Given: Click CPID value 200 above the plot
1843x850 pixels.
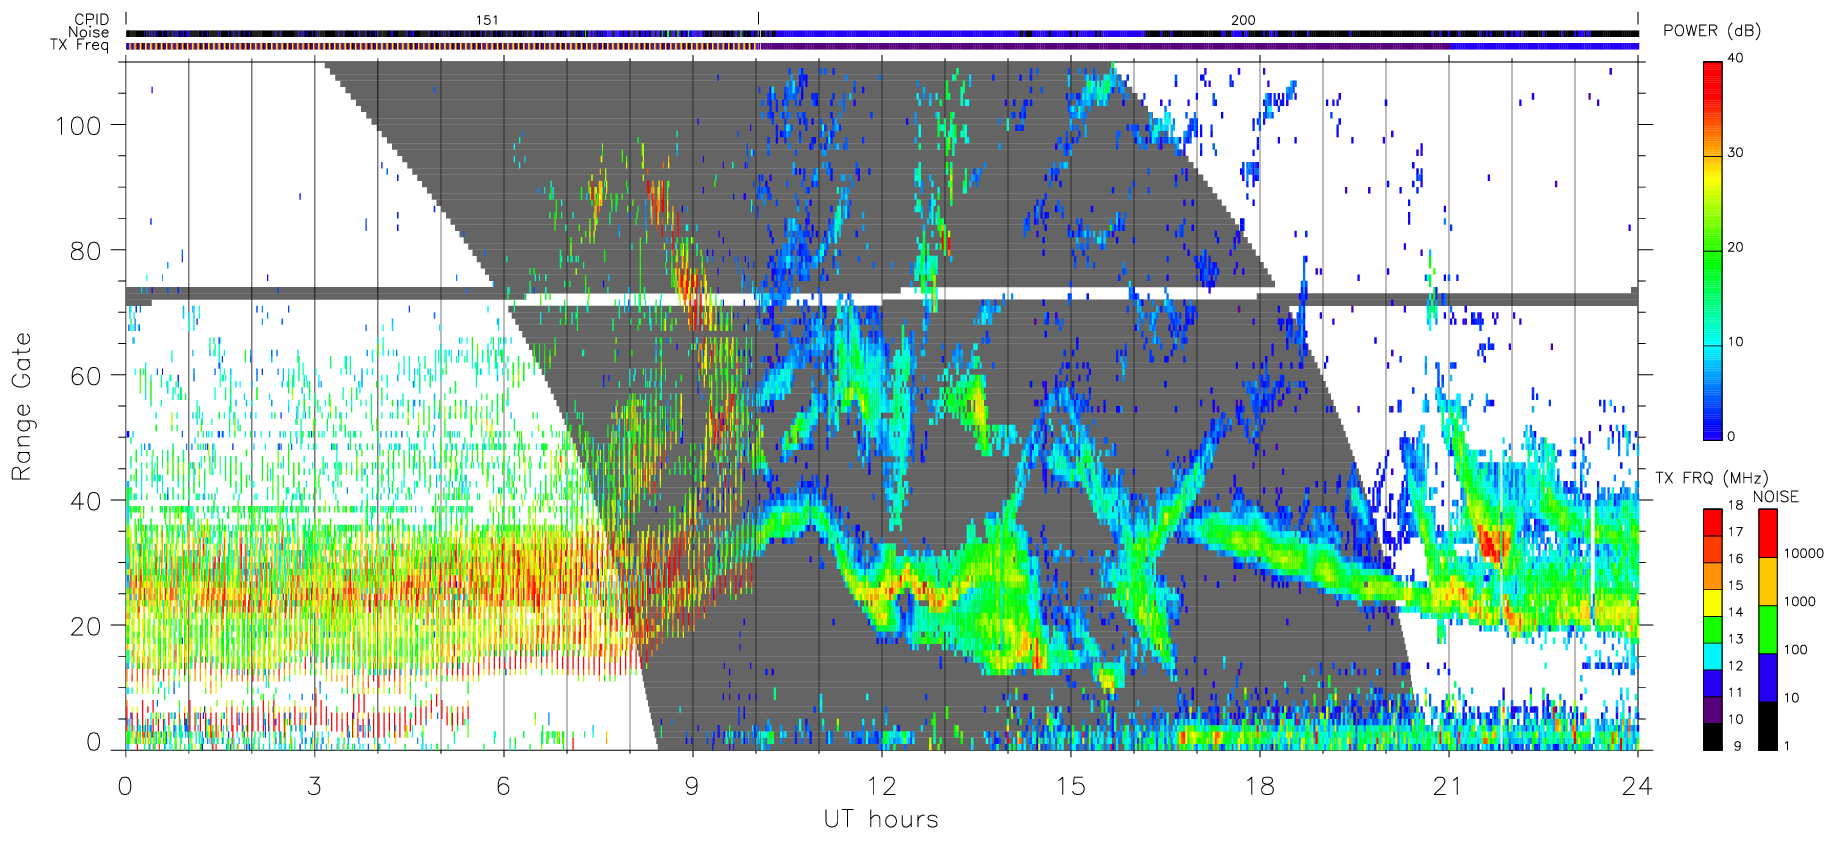Looking at the screenshot, I should pos(1243,20).
